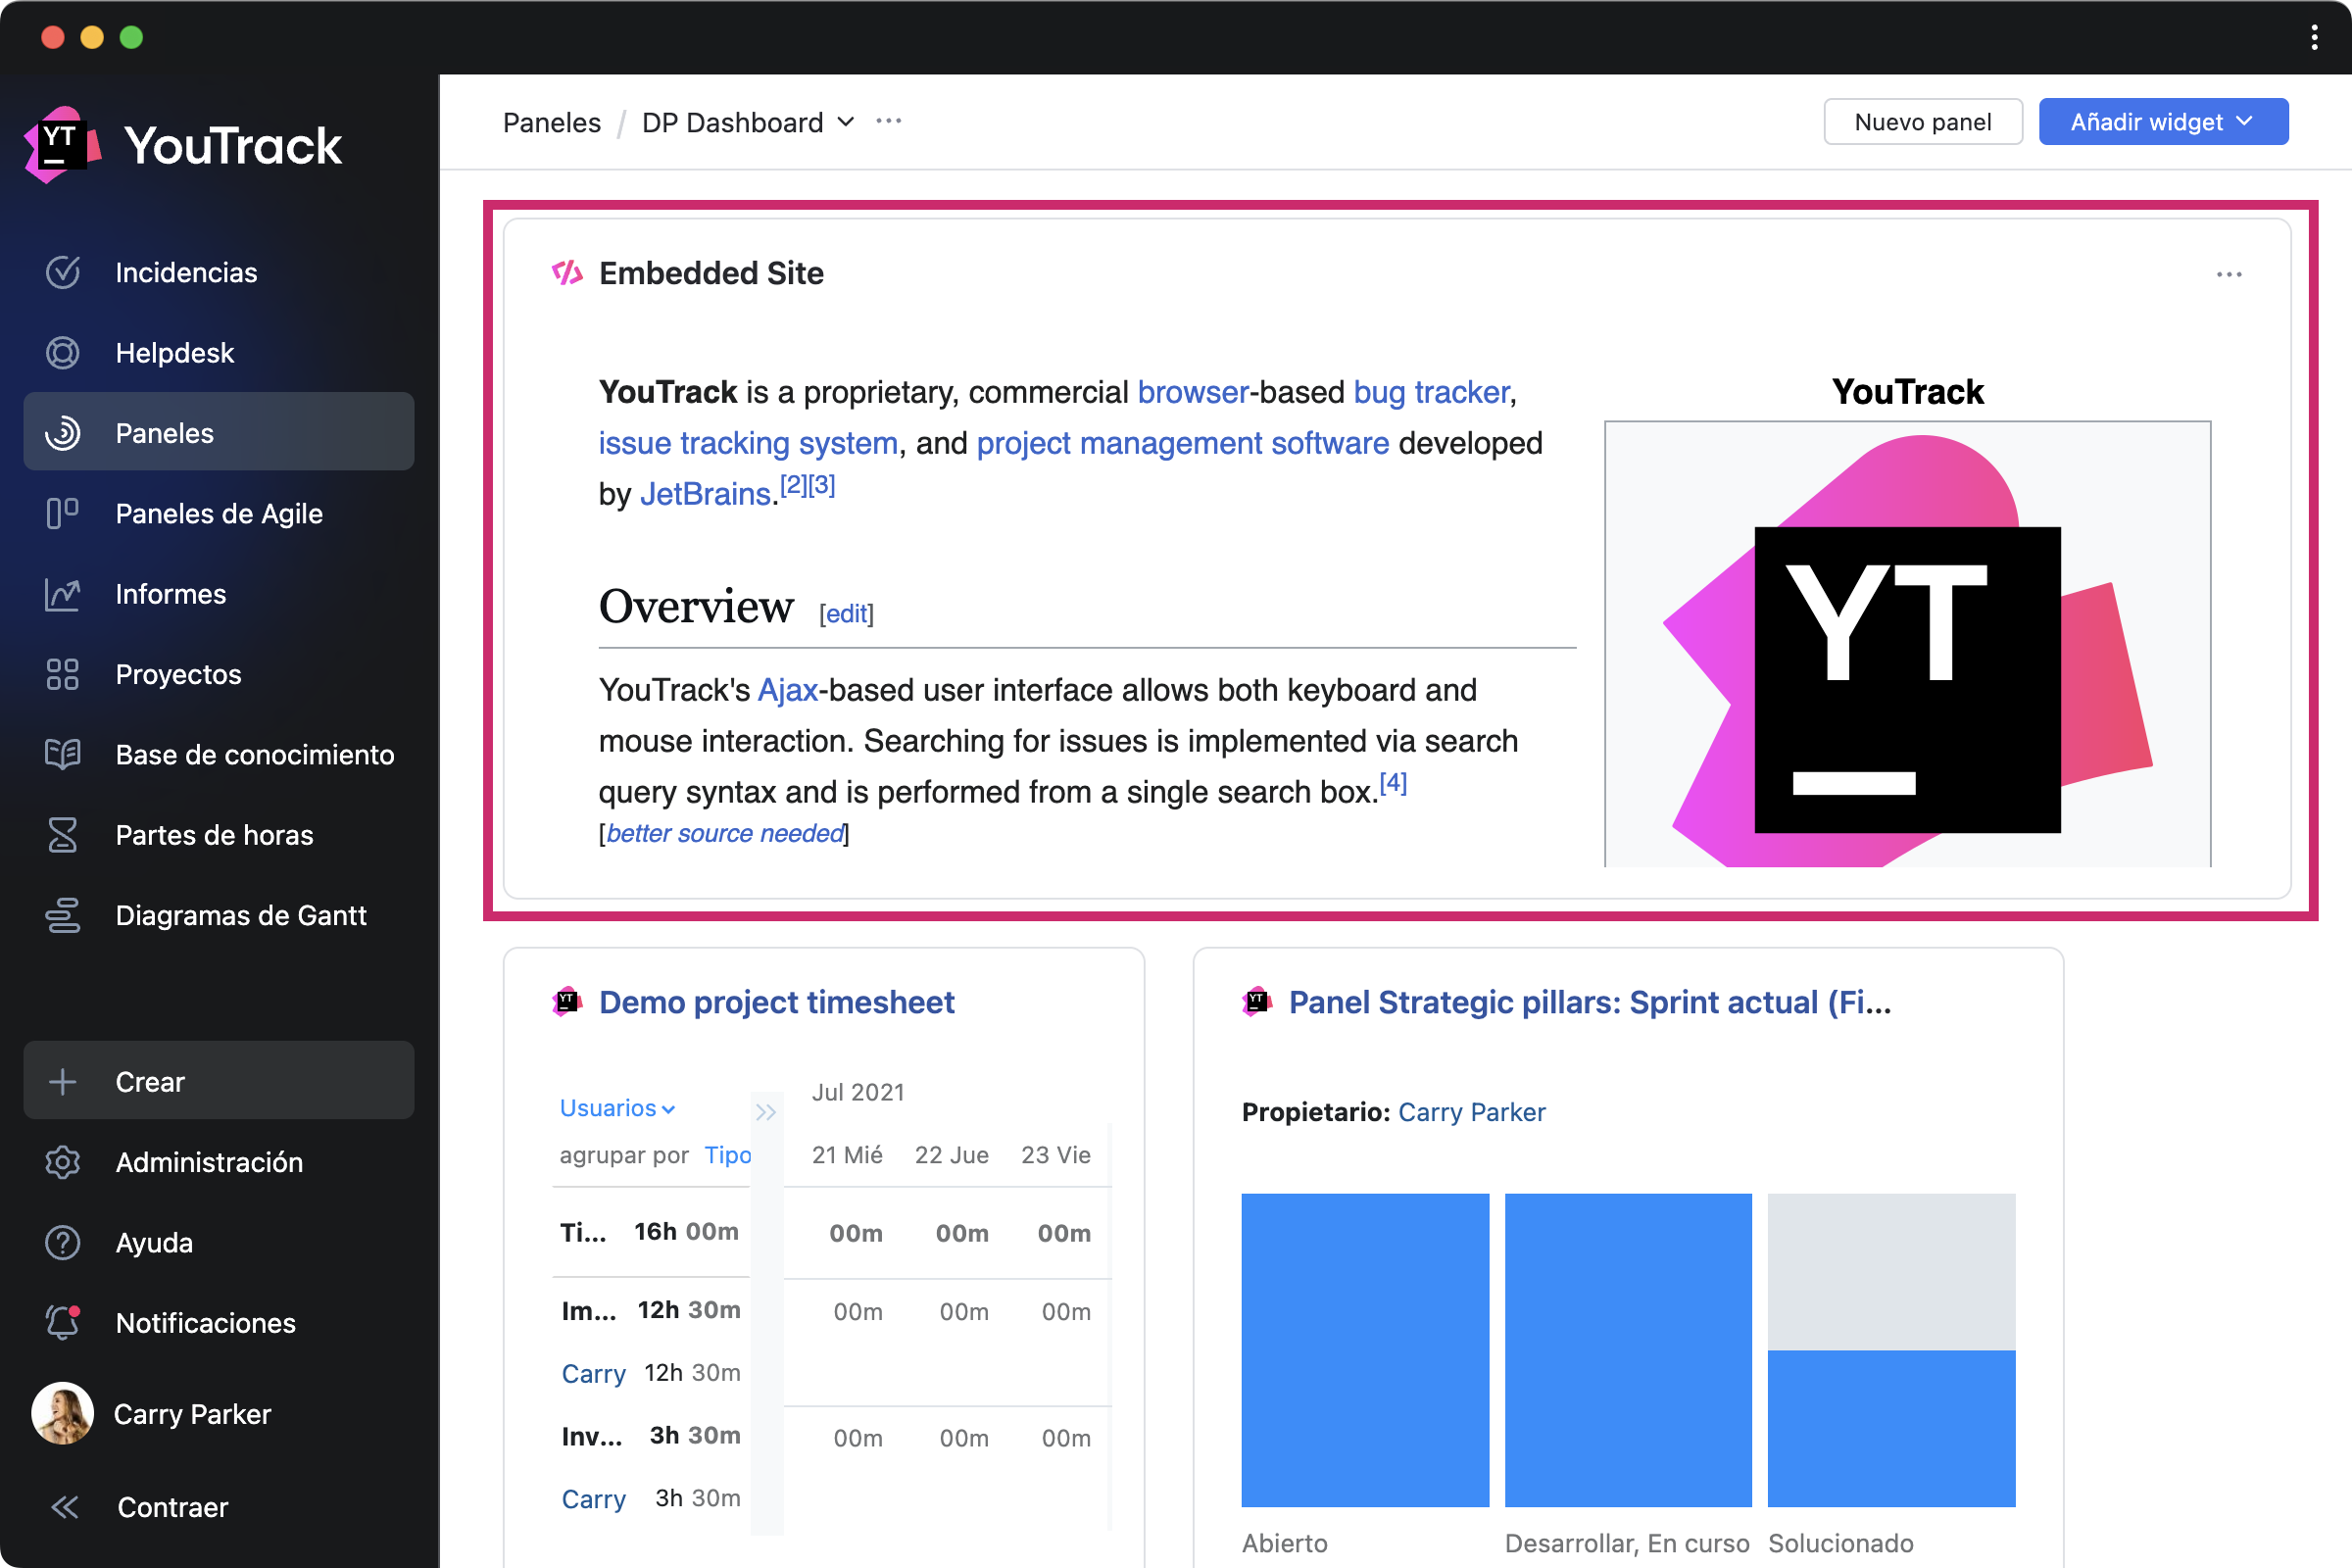Viewport: 2352px width, 1568px height.
Task: Change grouping via Tipo selector
Action: 727,1155
